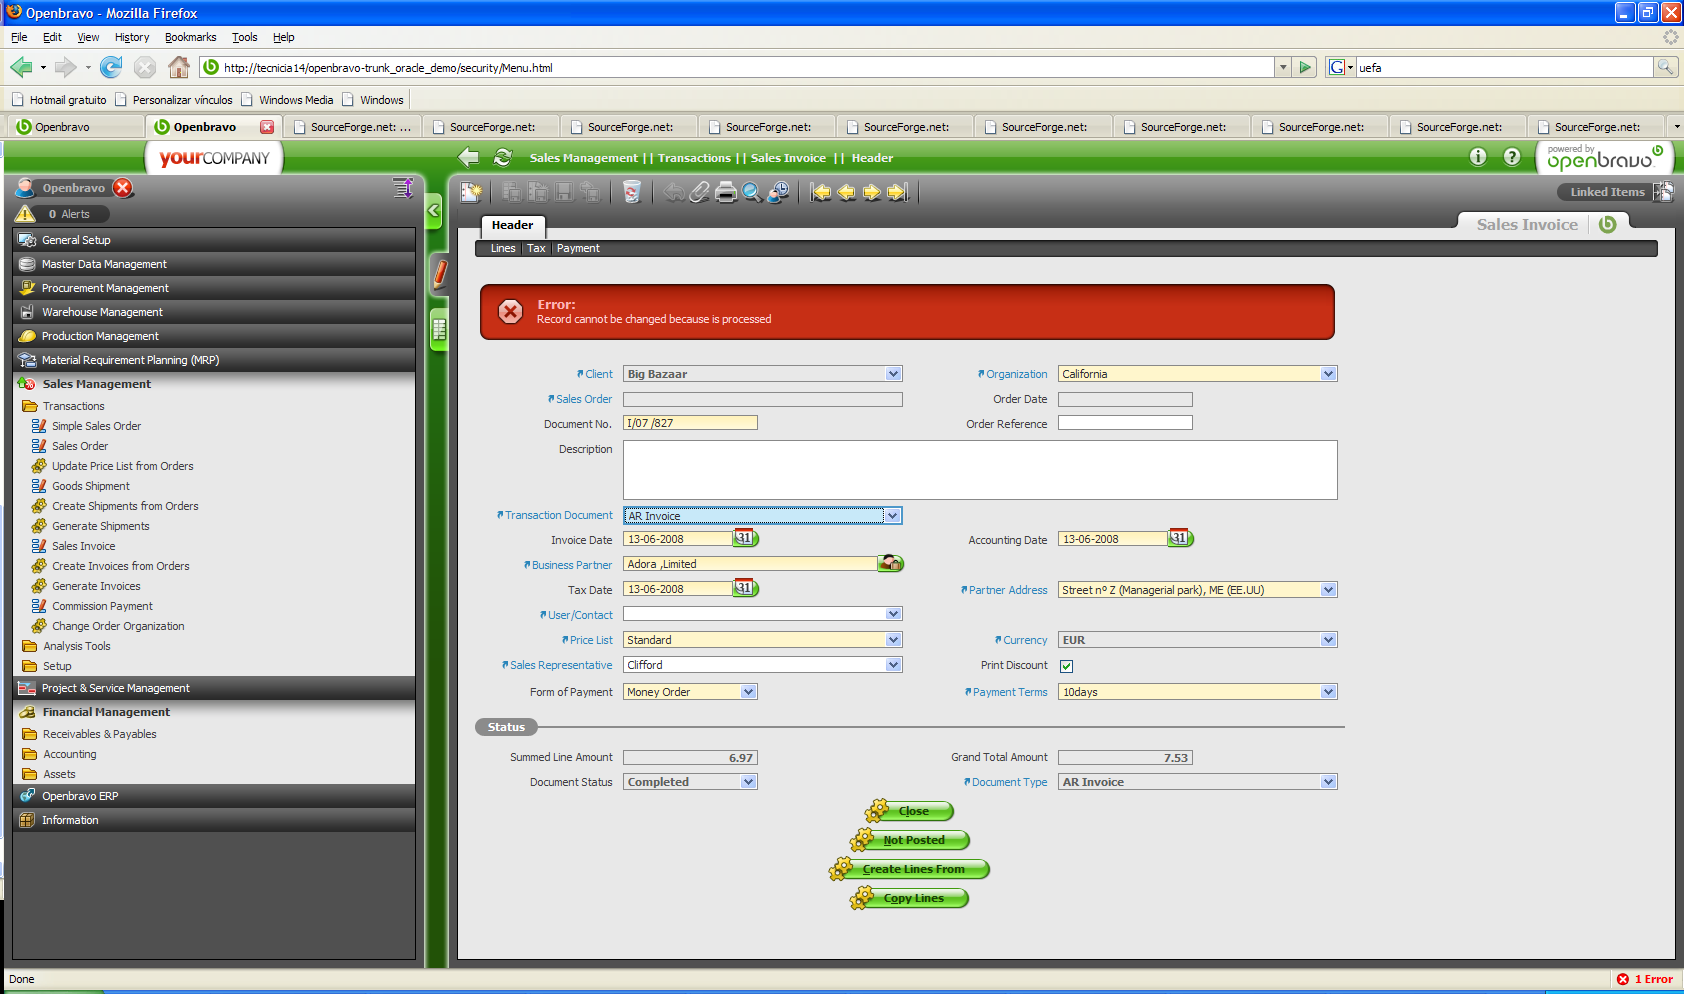
Task: Go to the last record arrow
Action: (898, 192)
